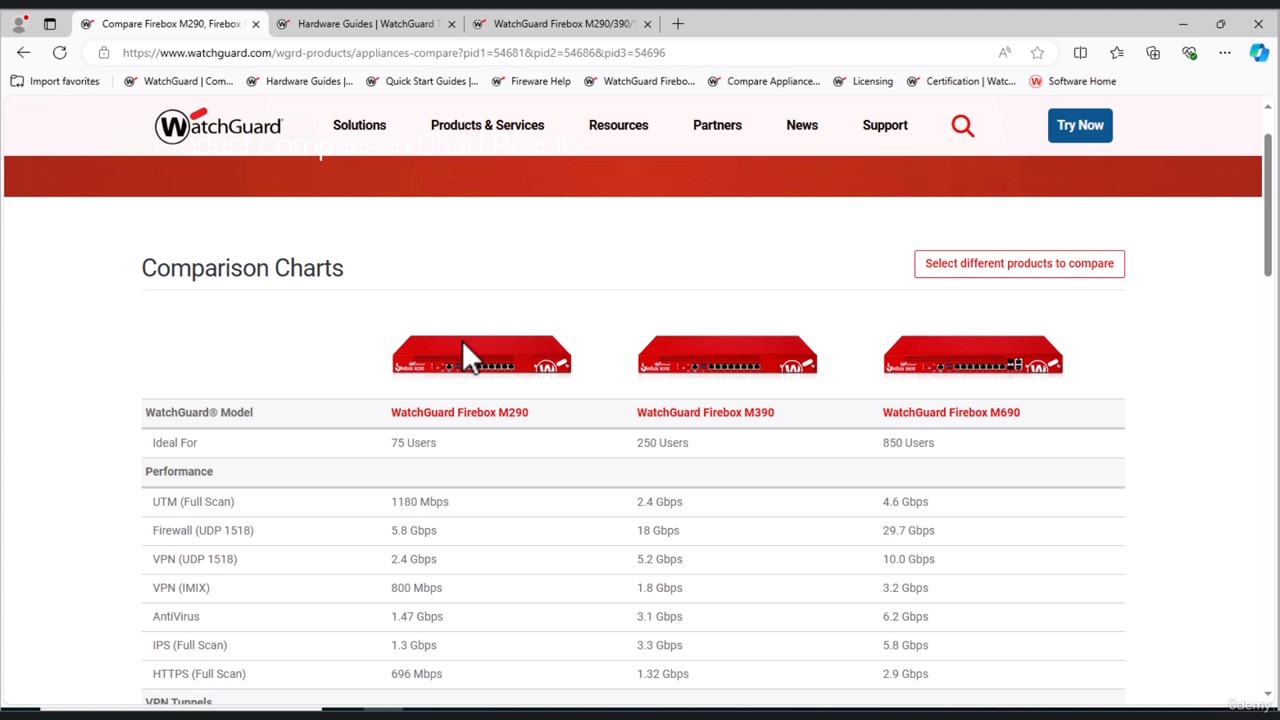This screenshot has width=1280, height=720.
Task: Open the News menu item
Action: [802, 125]
